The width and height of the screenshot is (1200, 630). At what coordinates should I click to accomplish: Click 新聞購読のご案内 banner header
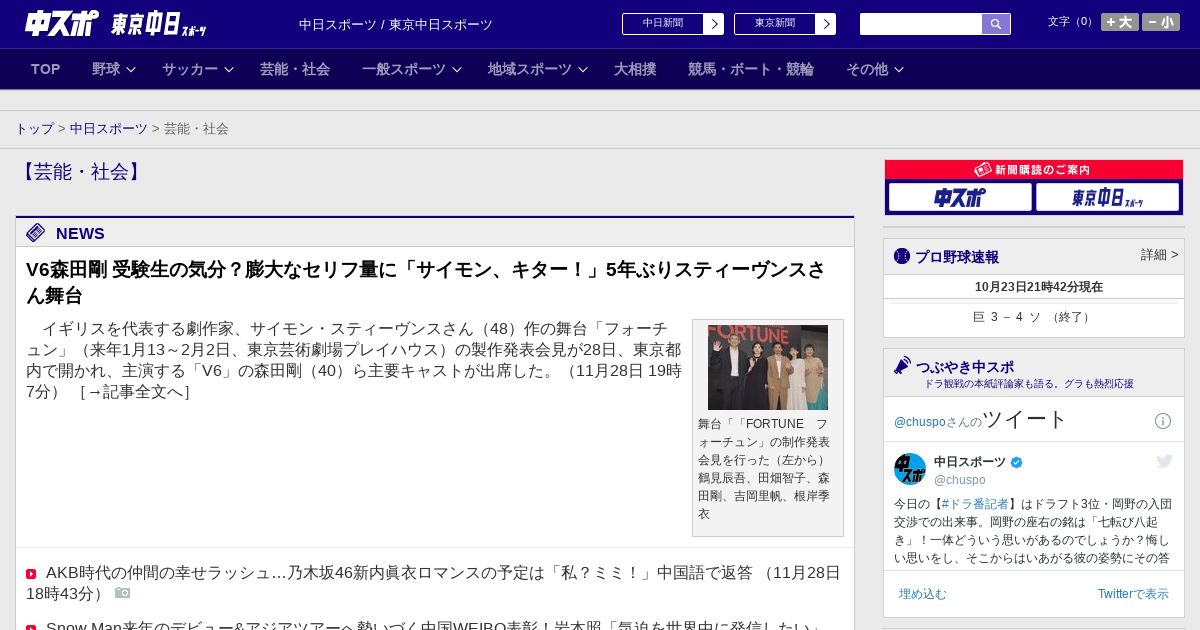pos(1034,170)
